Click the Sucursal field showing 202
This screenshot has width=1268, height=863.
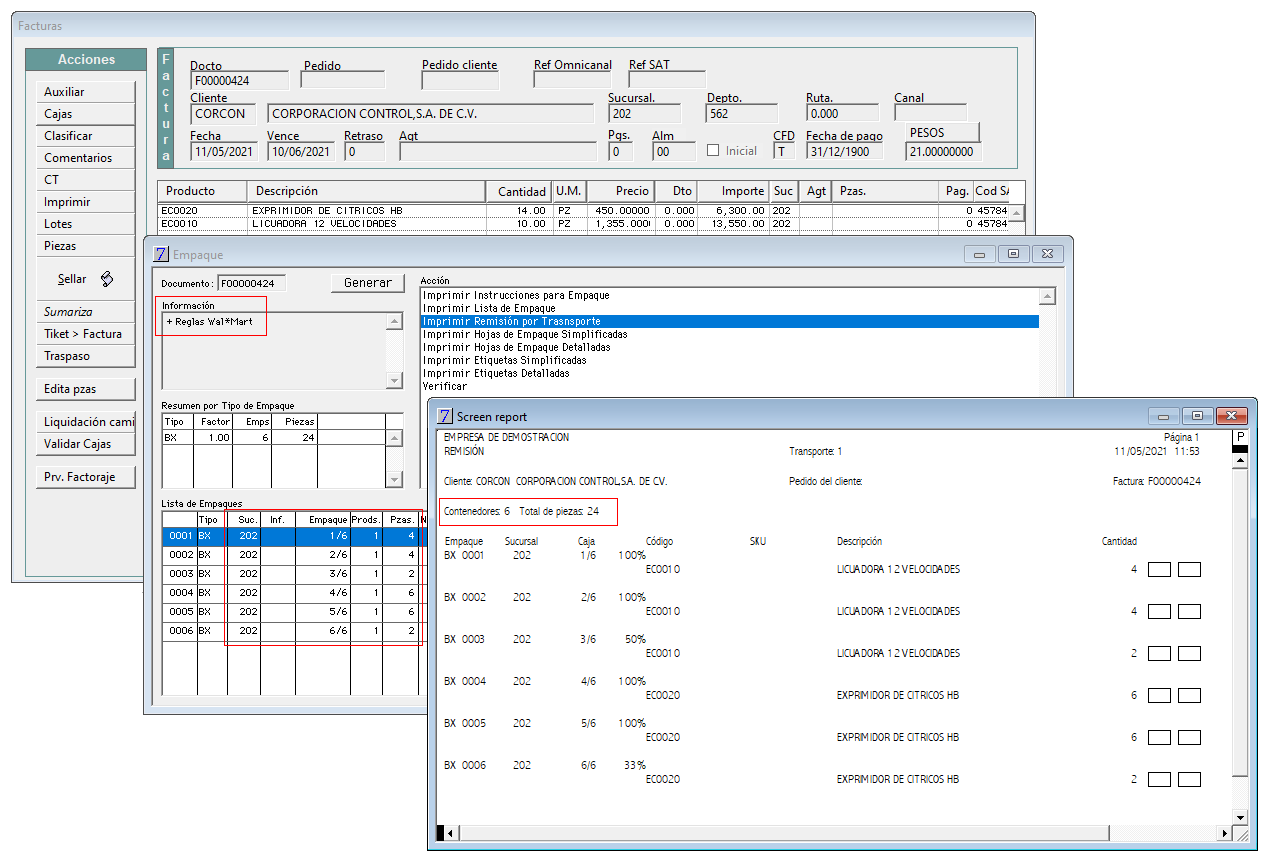(x=644, y=114)
